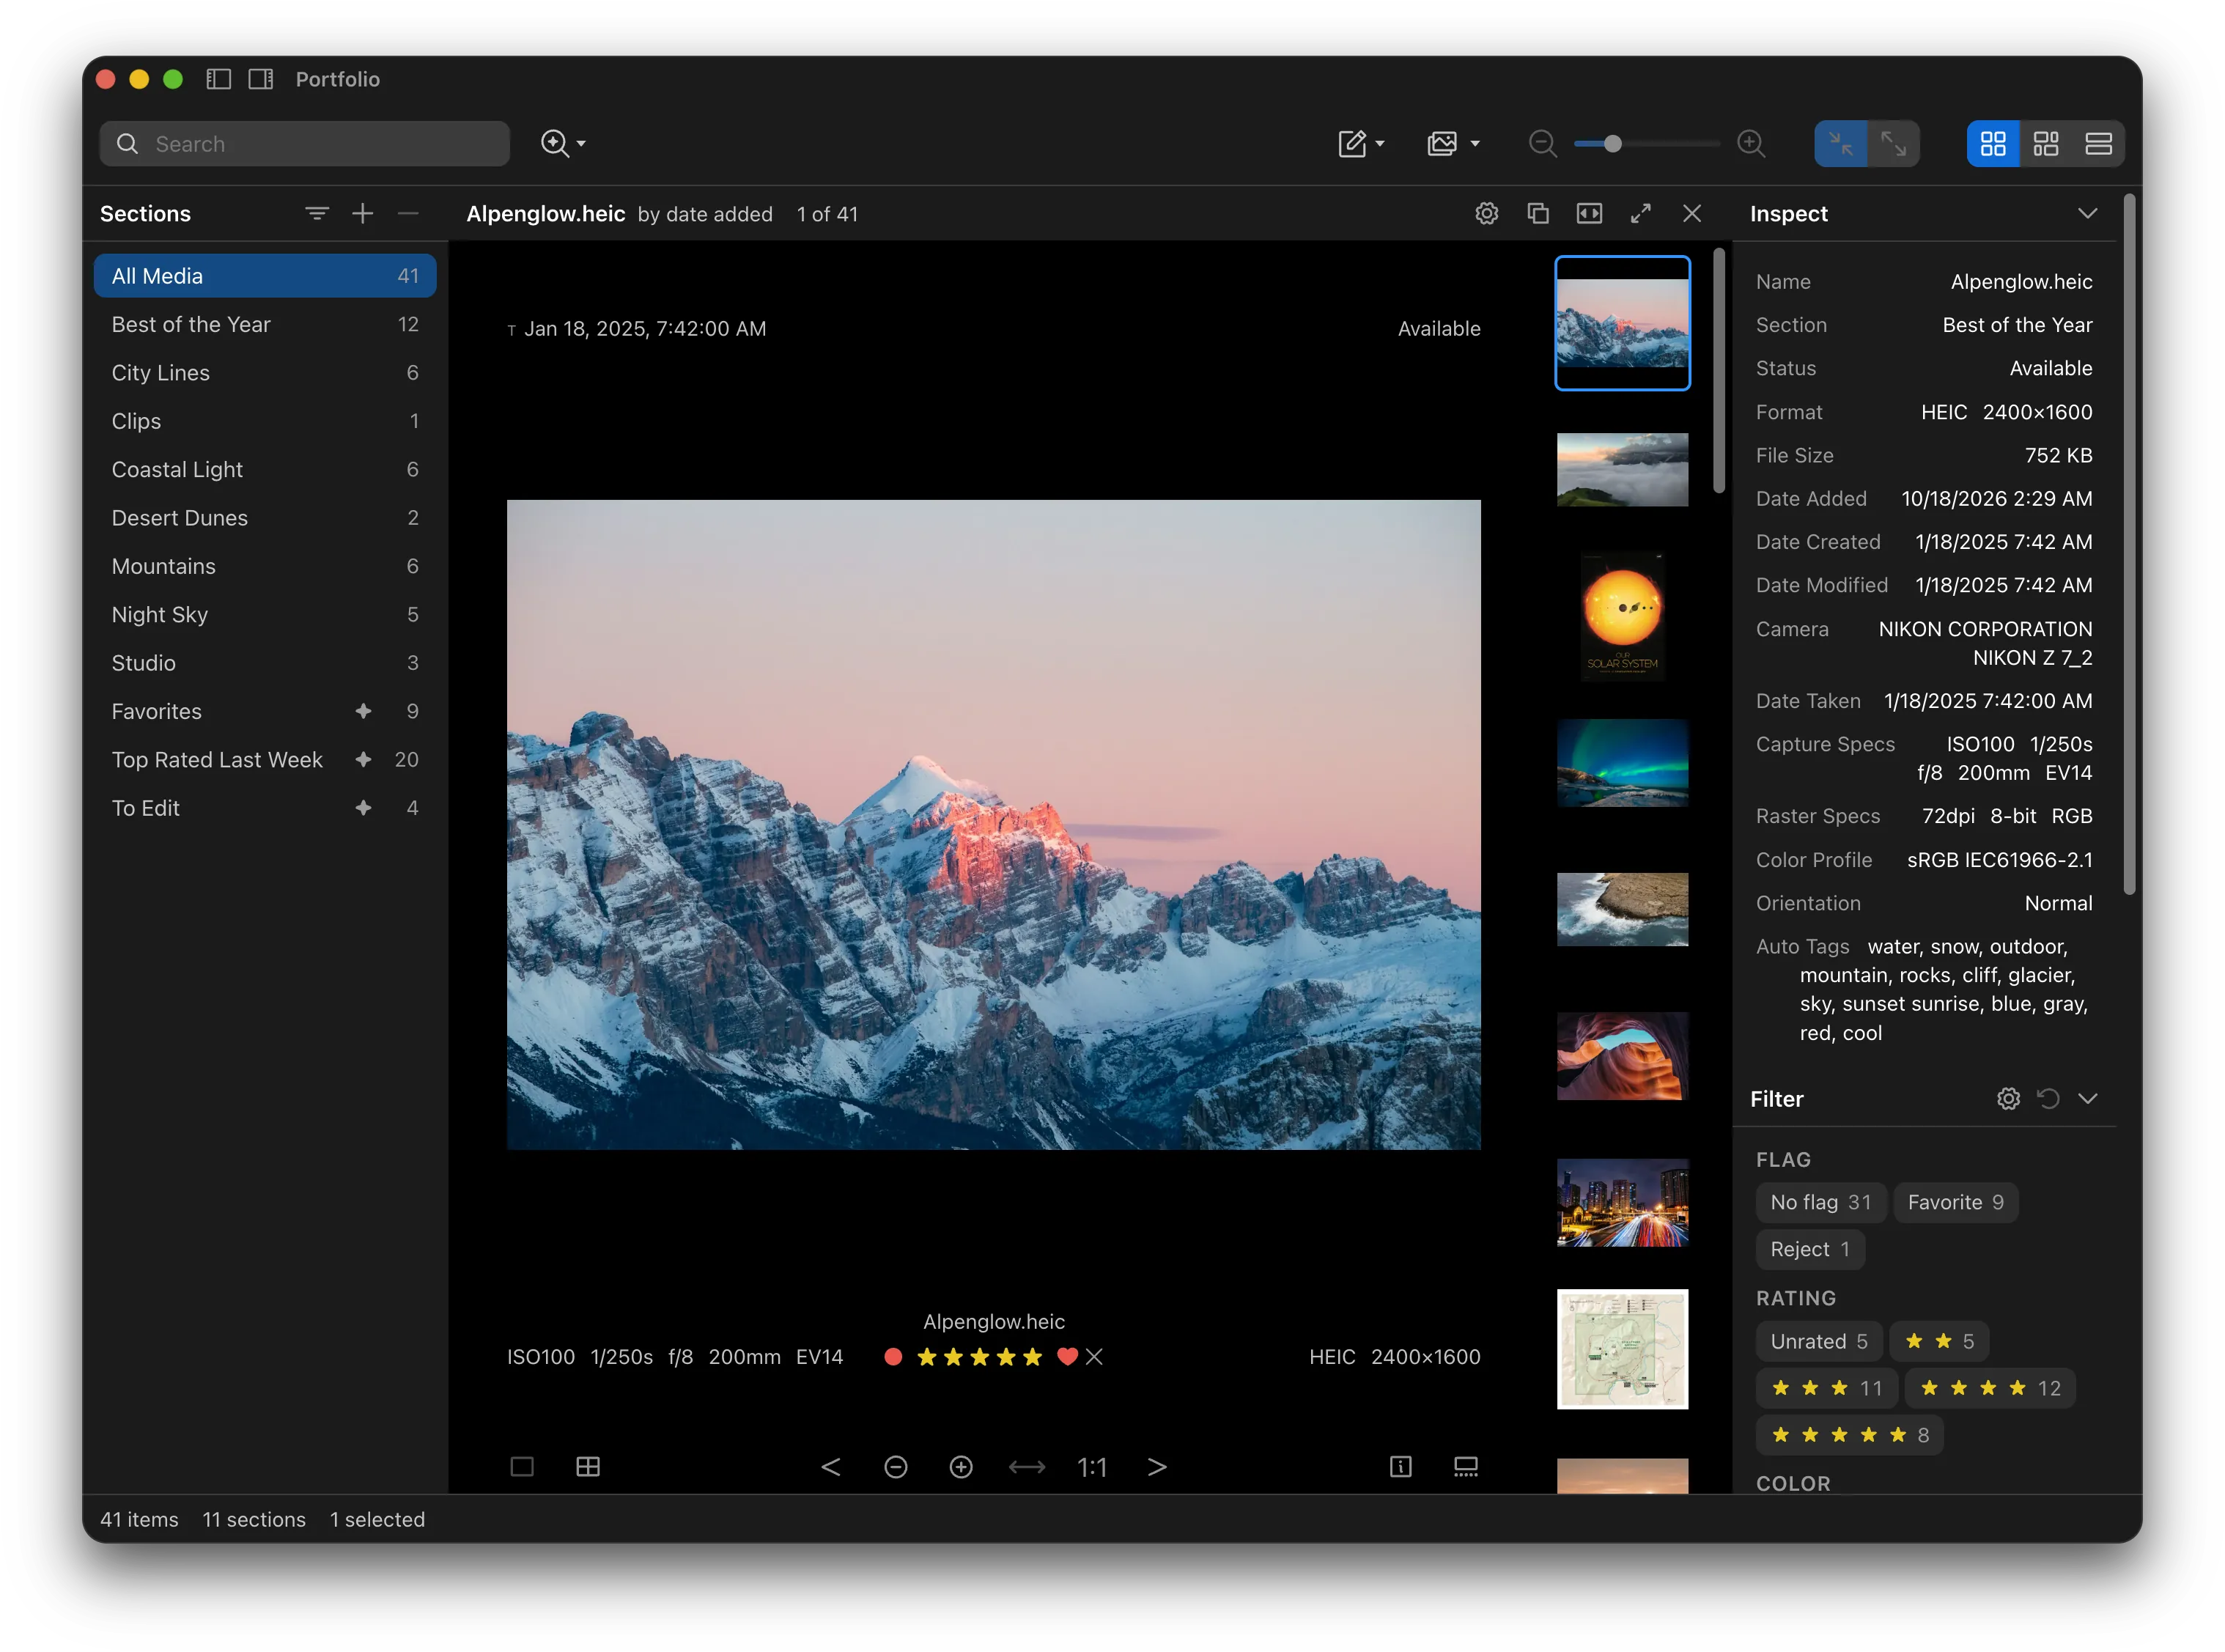
Task: Reset filters with the undo arrow icon
Action: [x=2048, y=1098]
